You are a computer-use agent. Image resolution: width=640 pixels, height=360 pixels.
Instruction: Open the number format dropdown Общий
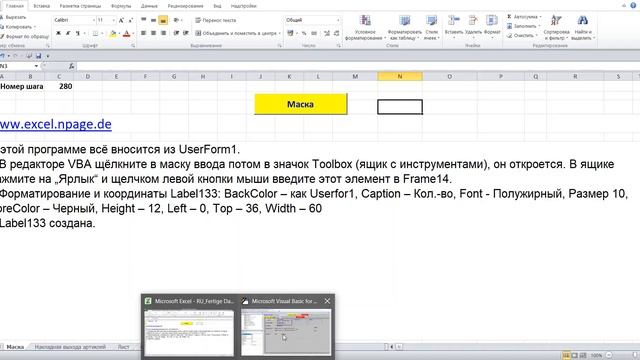[338, 20]
